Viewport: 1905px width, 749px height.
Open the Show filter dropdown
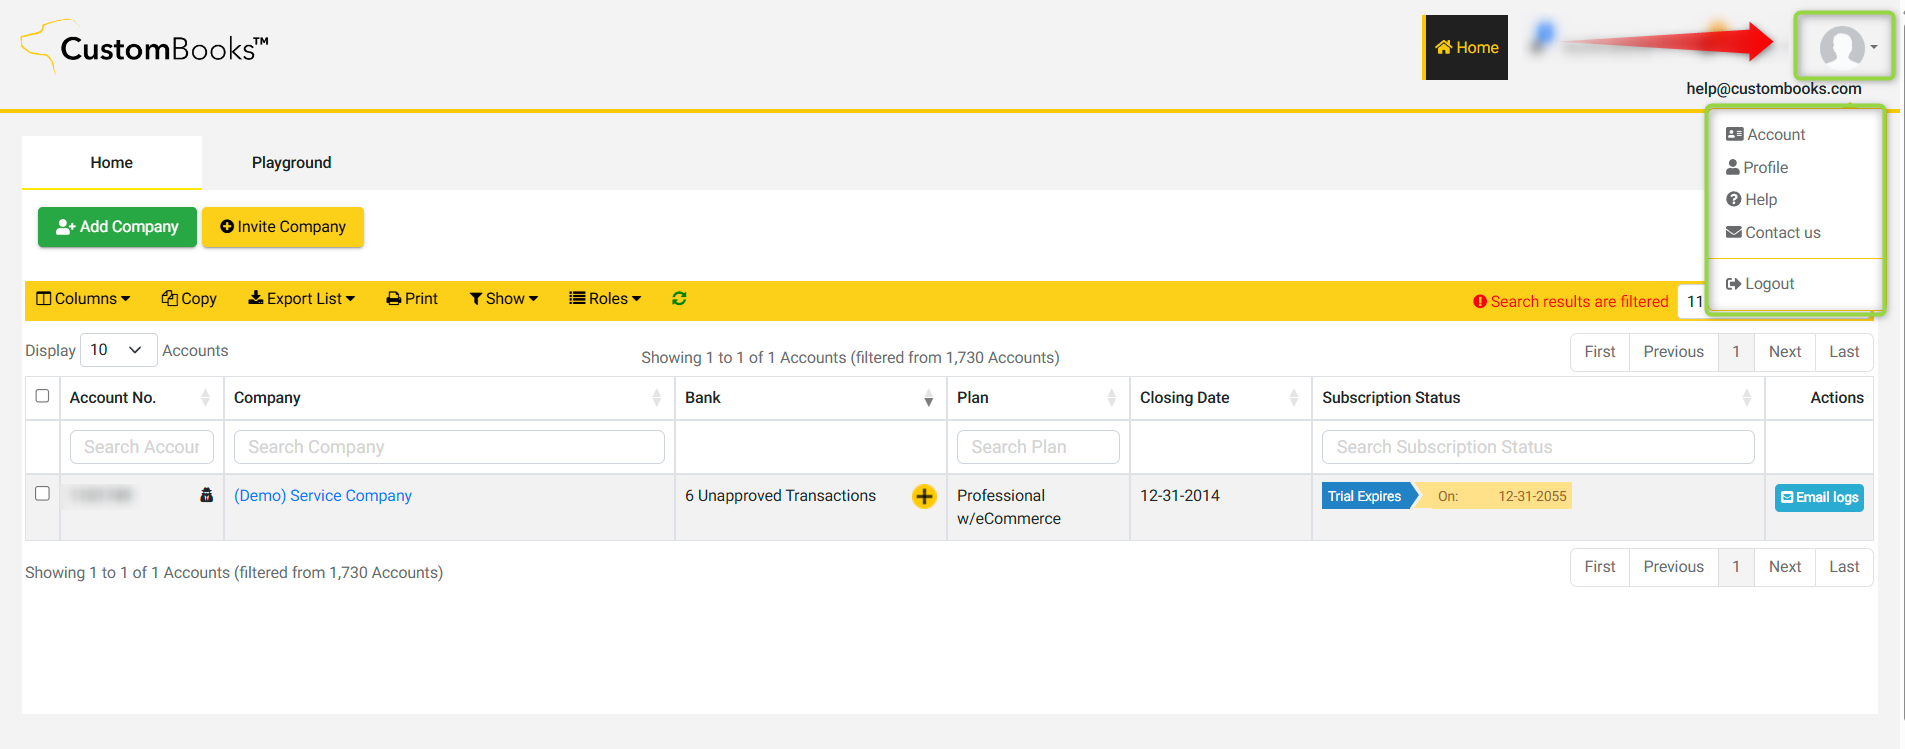504,298
